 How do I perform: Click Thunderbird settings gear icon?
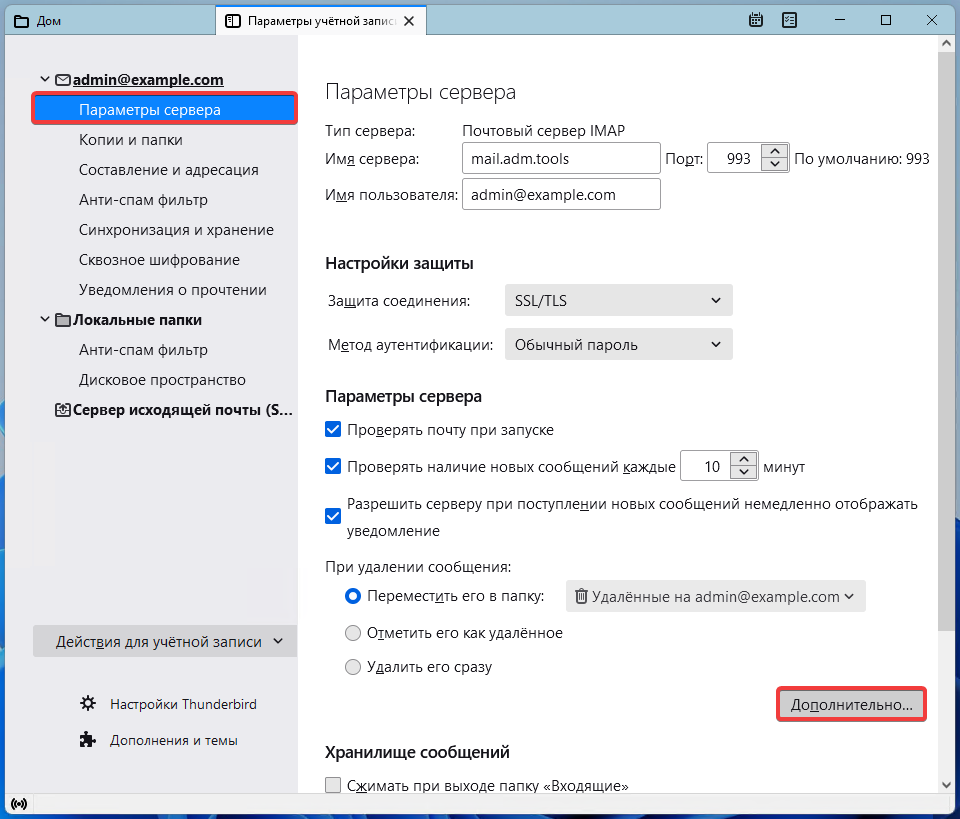(88, 704)
